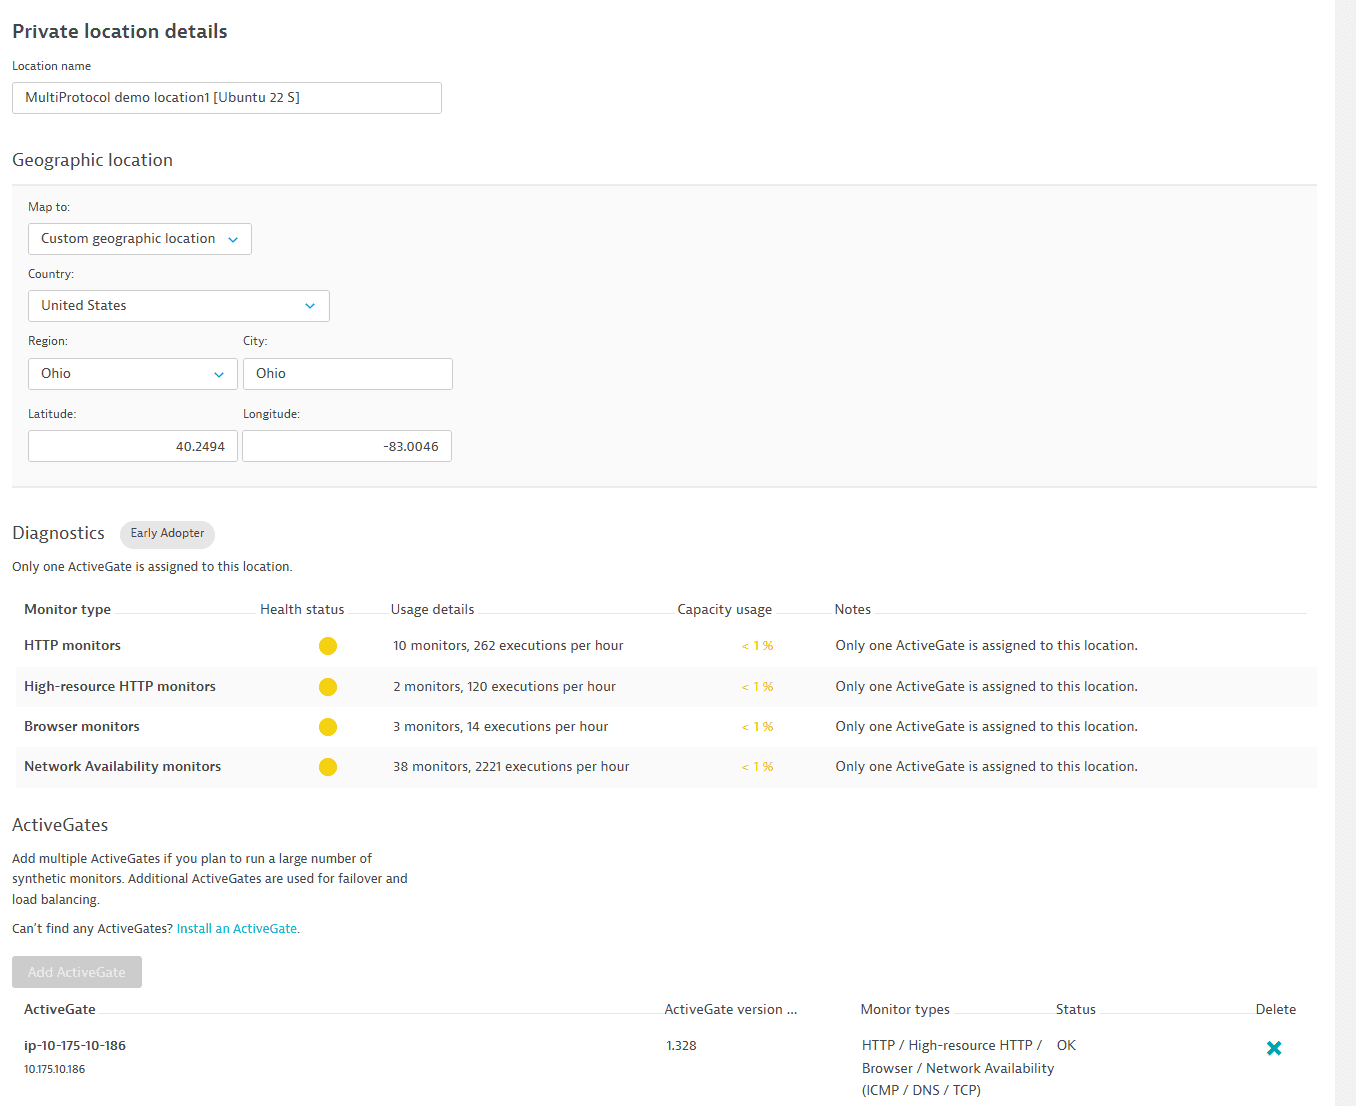Click the Location name input field
The image size is (1356, 1106).
point(226,98)
